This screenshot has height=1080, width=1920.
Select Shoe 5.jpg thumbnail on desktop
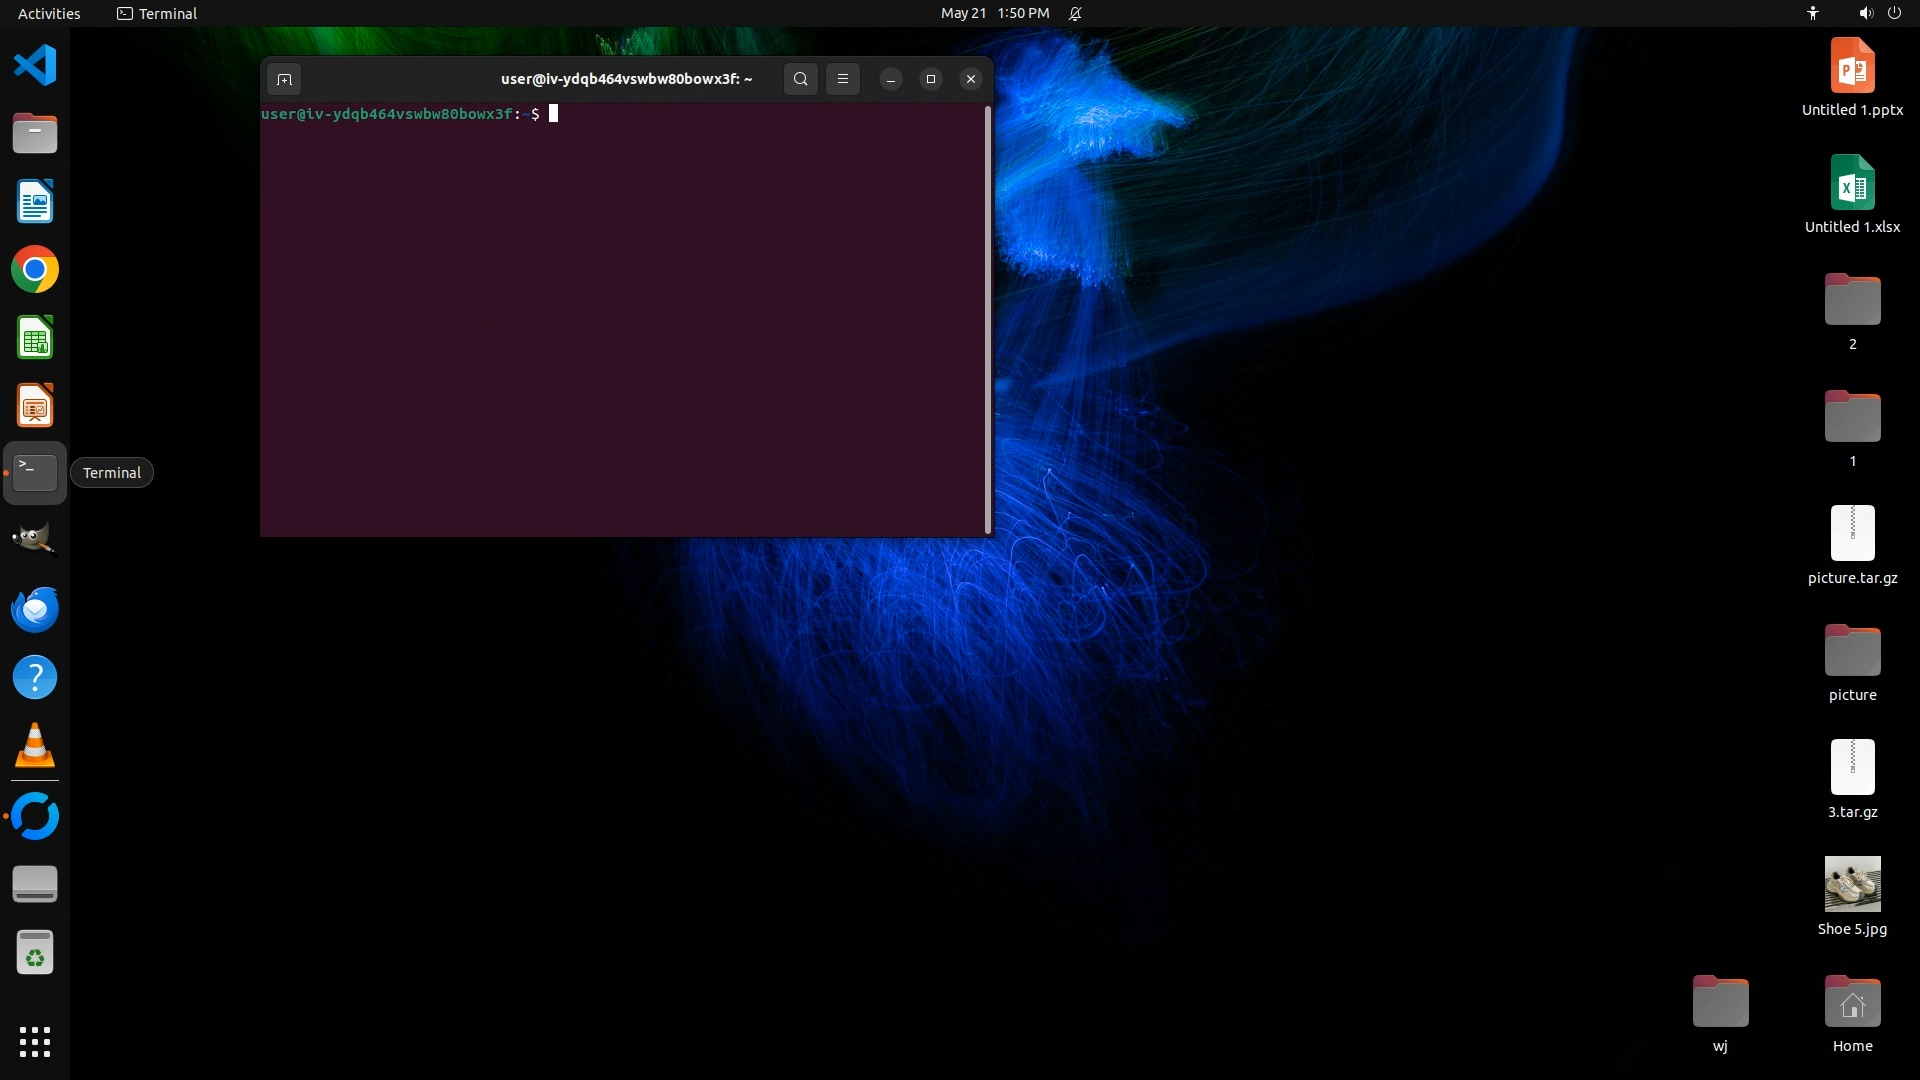coord(1852,884)
